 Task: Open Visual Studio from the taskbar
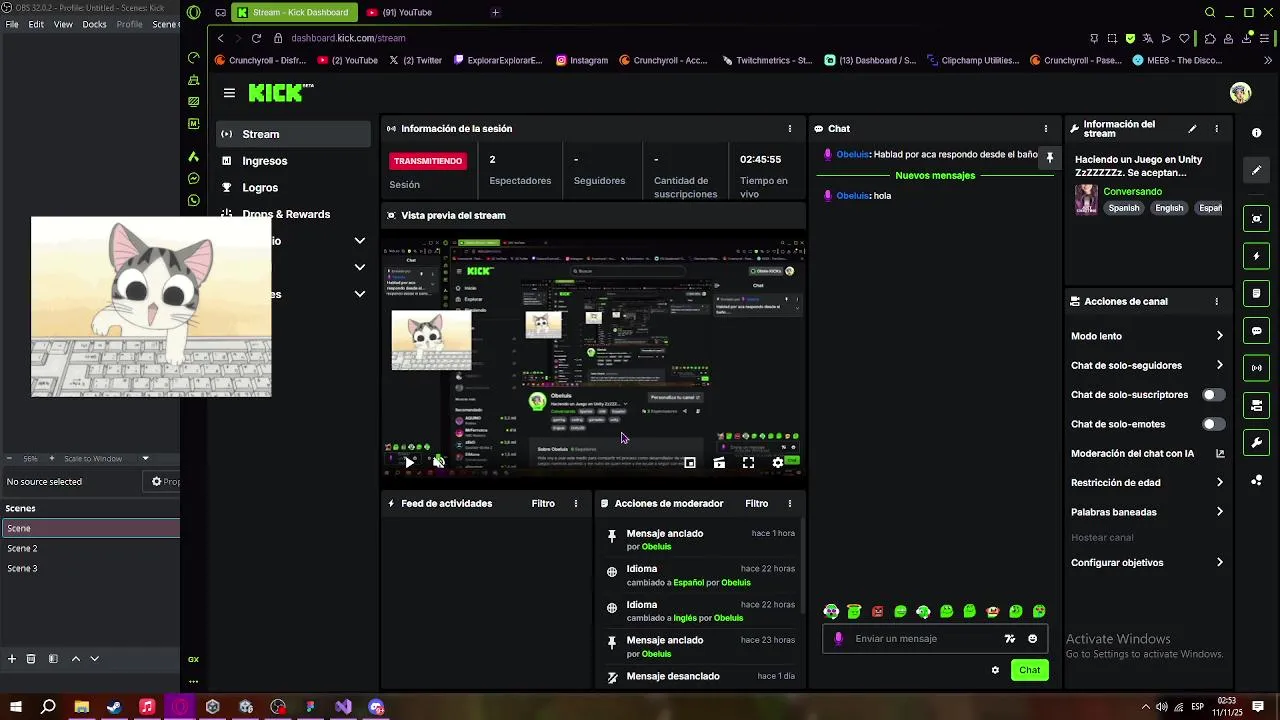click(x=343, y=707)
